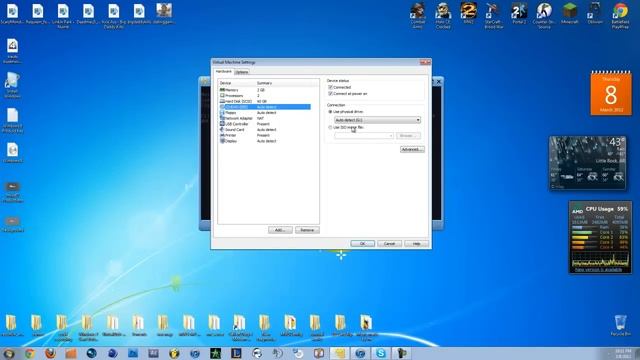
Task: Open Halo CE desktop shortcut
Action: [x=443, y=16]
